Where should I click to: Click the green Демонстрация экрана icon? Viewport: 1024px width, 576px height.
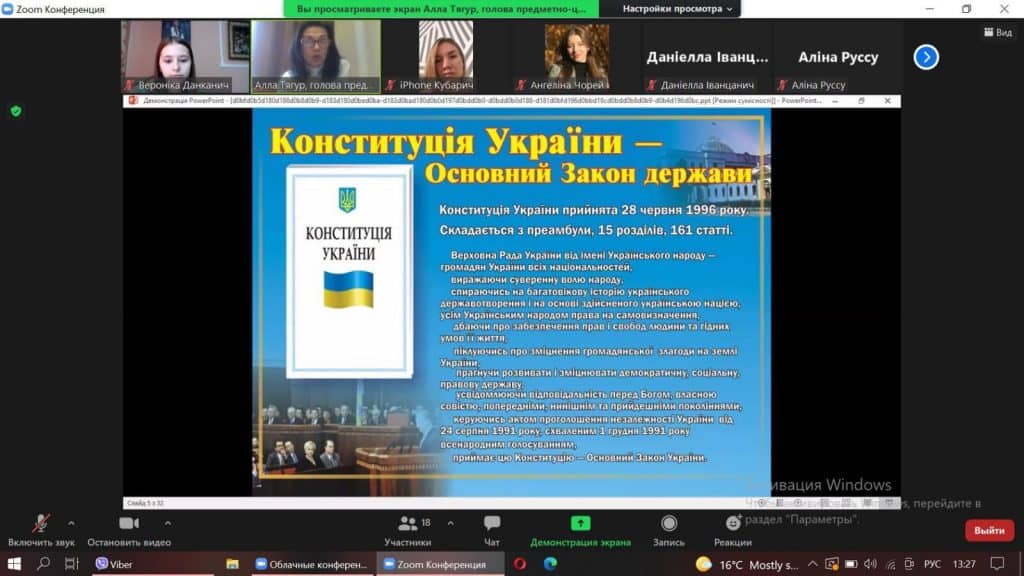click(x=580, y=524)
